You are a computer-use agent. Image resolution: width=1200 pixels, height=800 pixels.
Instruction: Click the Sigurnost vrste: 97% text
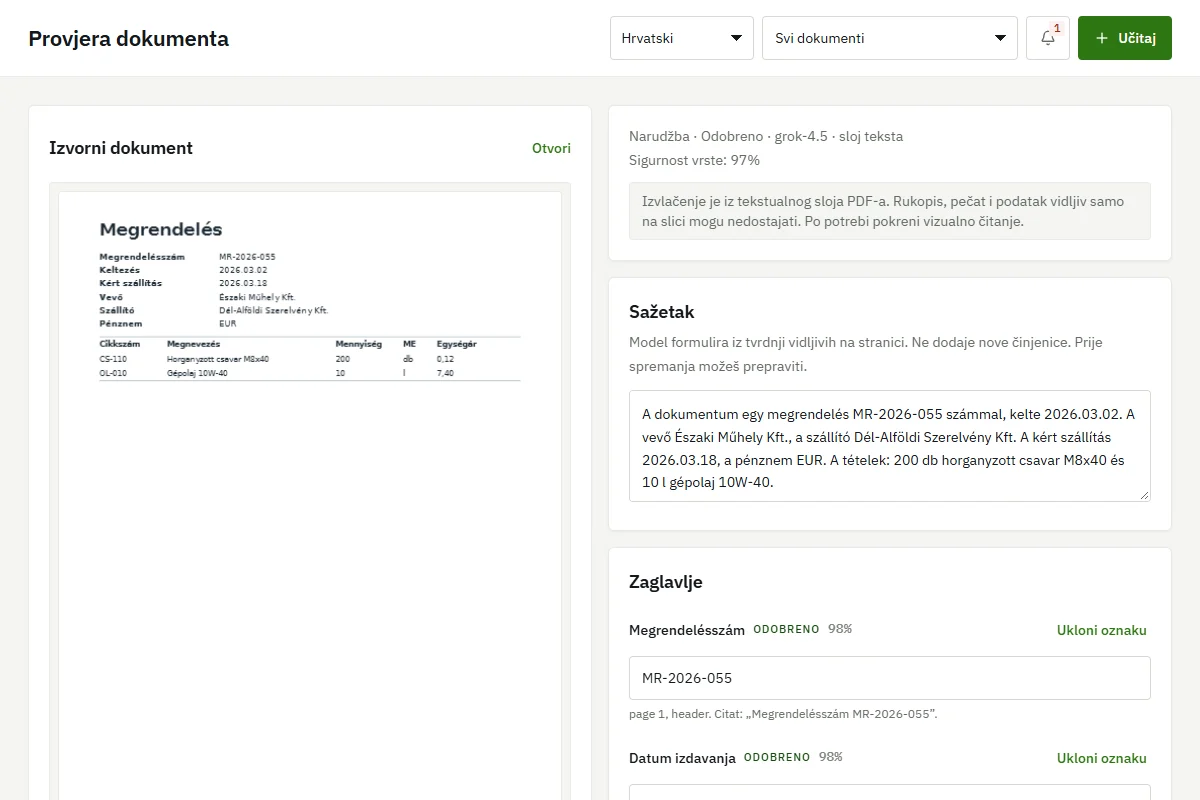pos(694,160)
